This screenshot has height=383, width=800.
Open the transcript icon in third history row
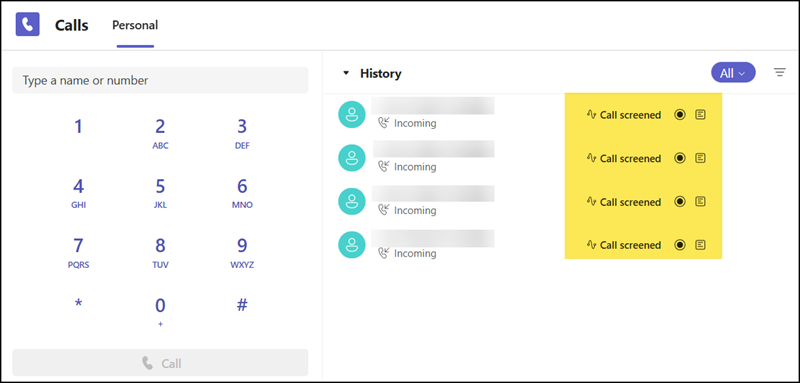click(701, 201)
